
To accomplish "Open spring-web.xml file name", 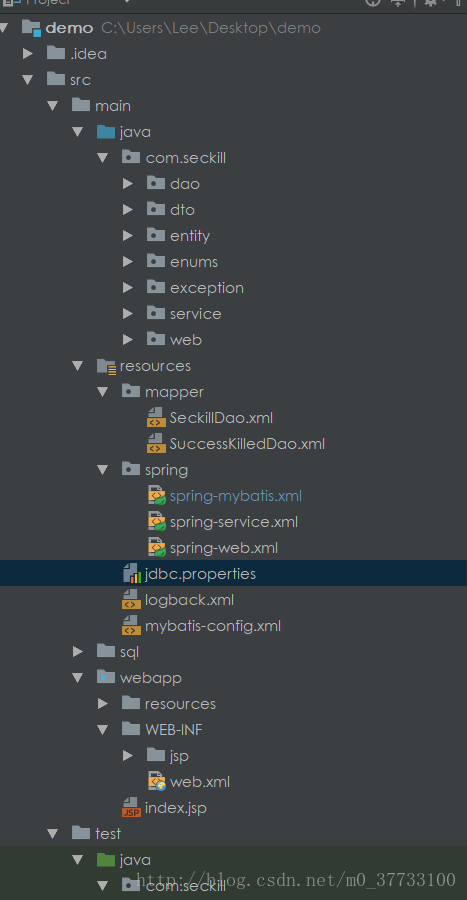I will coord(224,548).
